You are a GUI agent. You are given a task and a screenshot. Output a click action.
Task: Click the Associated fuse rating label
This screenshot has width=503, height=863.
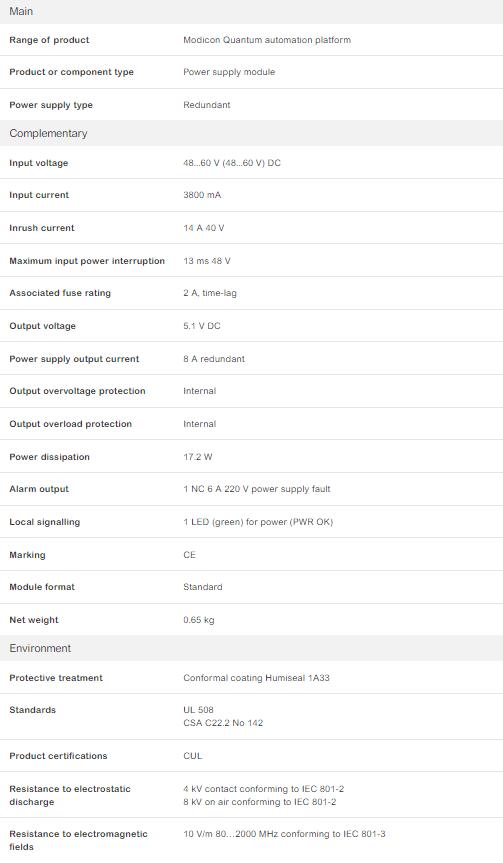point(60,293)
